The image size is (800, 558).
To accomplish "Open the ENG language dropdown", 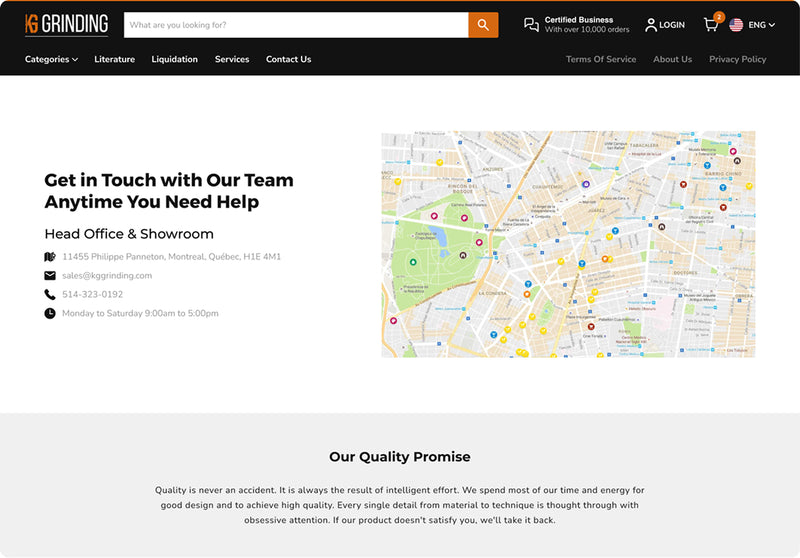I will click(x=761, y=25).
